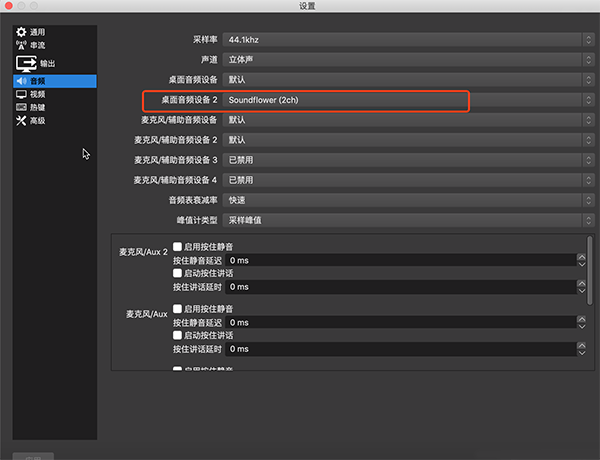Open the 高级 settings label

[38, 121]
